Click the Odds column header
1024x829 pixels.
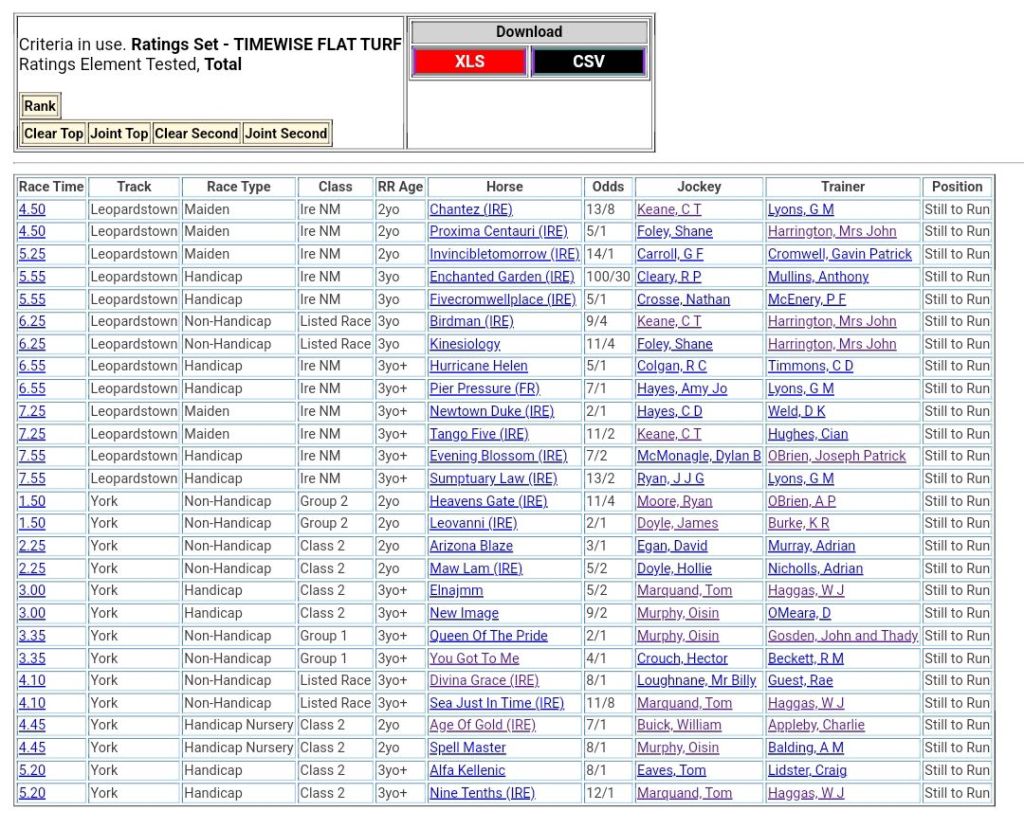[x=607, y=186]
